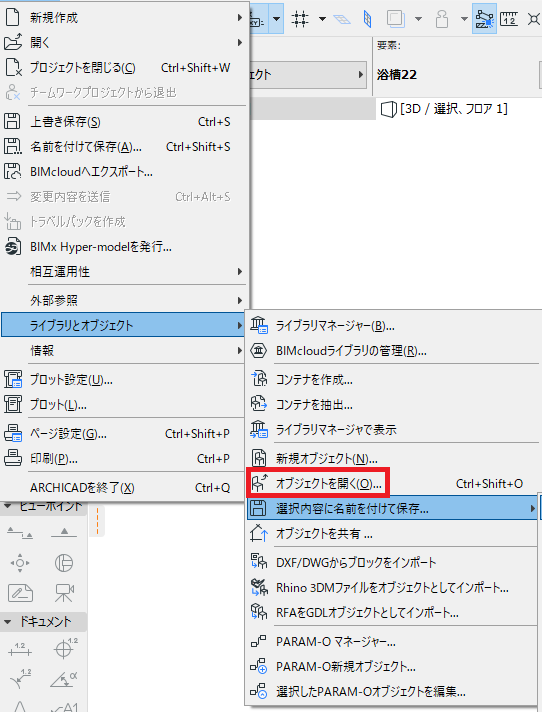Open dropdown arrow beside trace reference icon
This screenshot has width=542, height=712.
(419, 19)
